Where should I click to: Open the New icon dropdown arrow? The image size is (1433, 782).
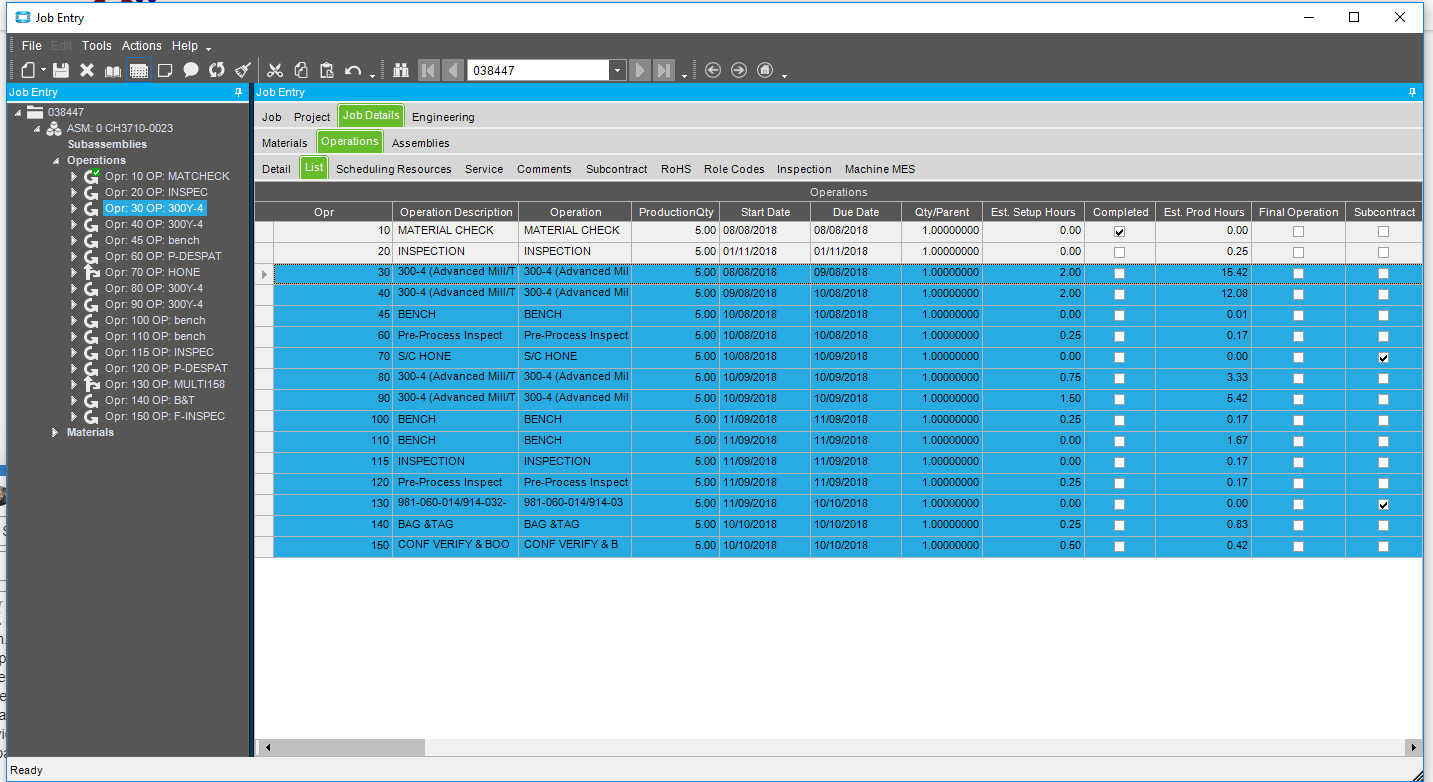click(x=43, y=71)
